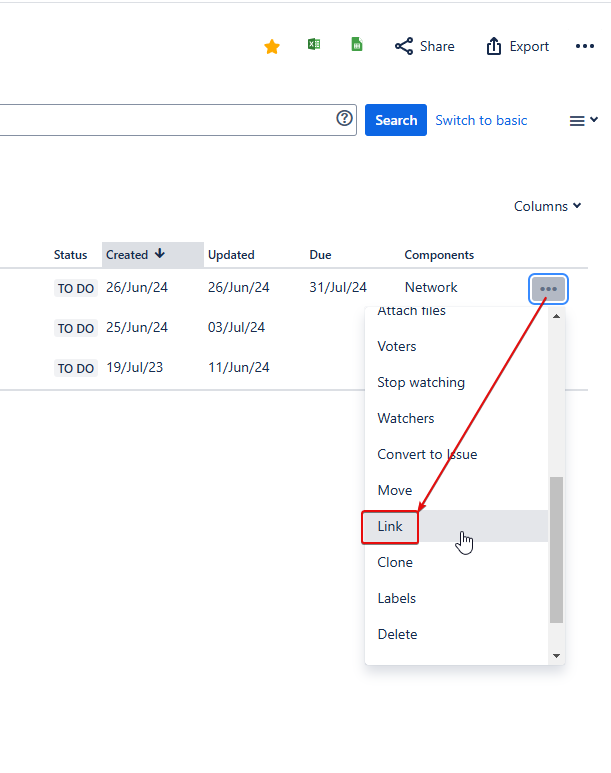Sort by the Updated column header
The height and width of the screenshot is (773, 611).
point(231,255)
